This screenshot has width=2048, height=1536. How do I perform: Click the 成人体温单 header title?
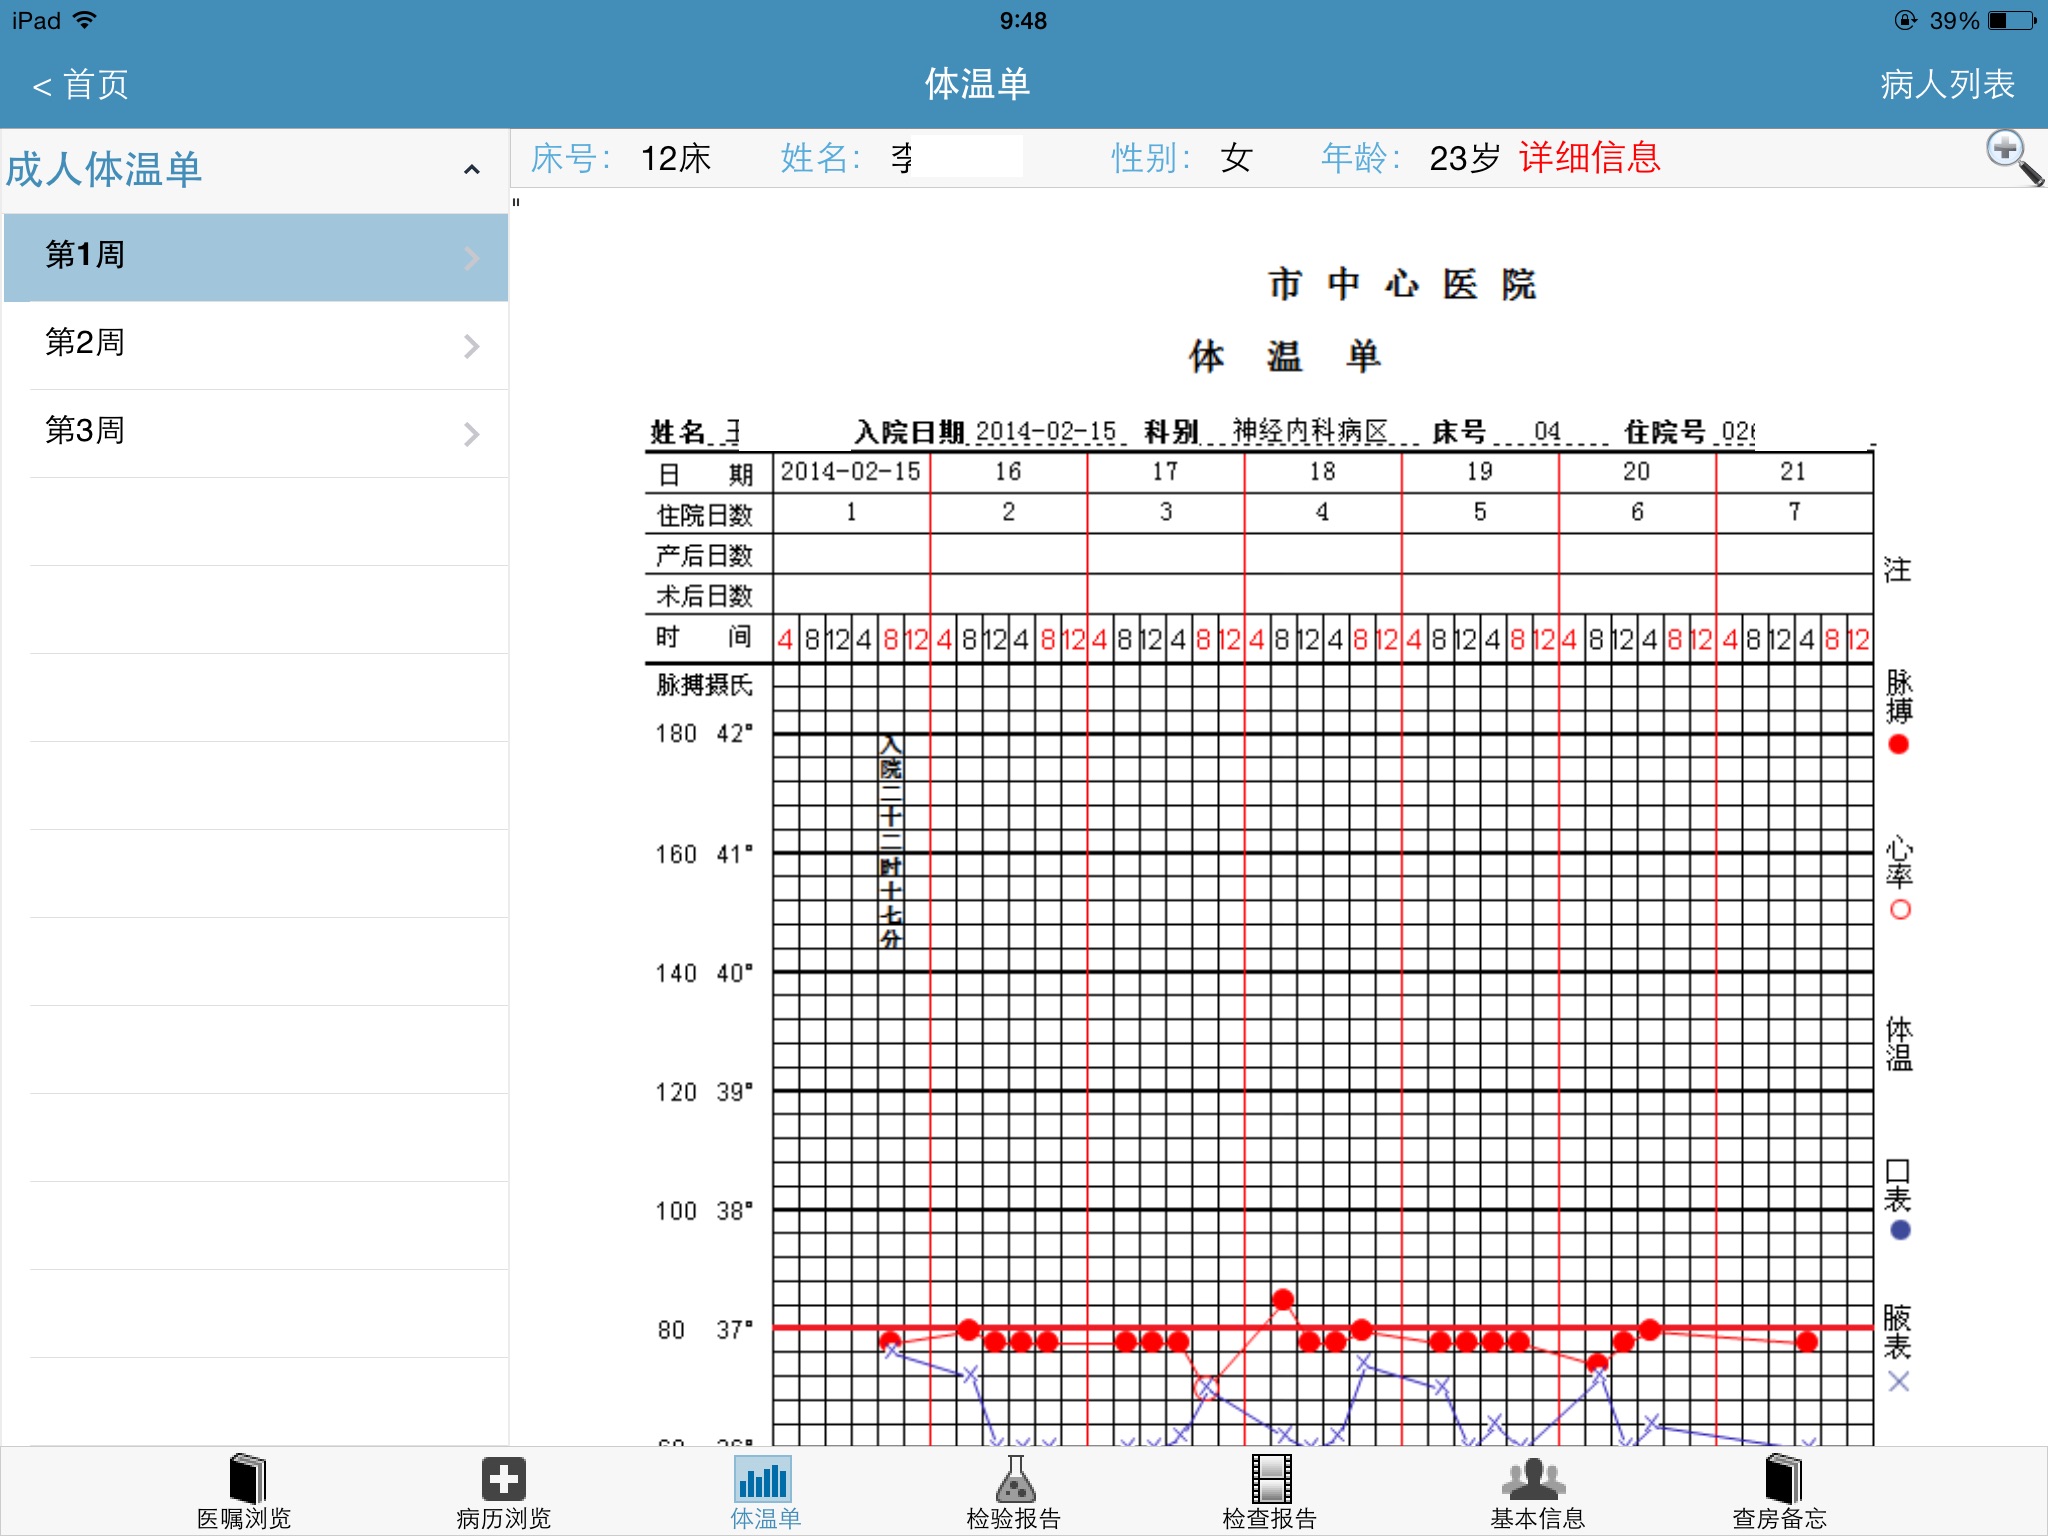pos(104,169)
